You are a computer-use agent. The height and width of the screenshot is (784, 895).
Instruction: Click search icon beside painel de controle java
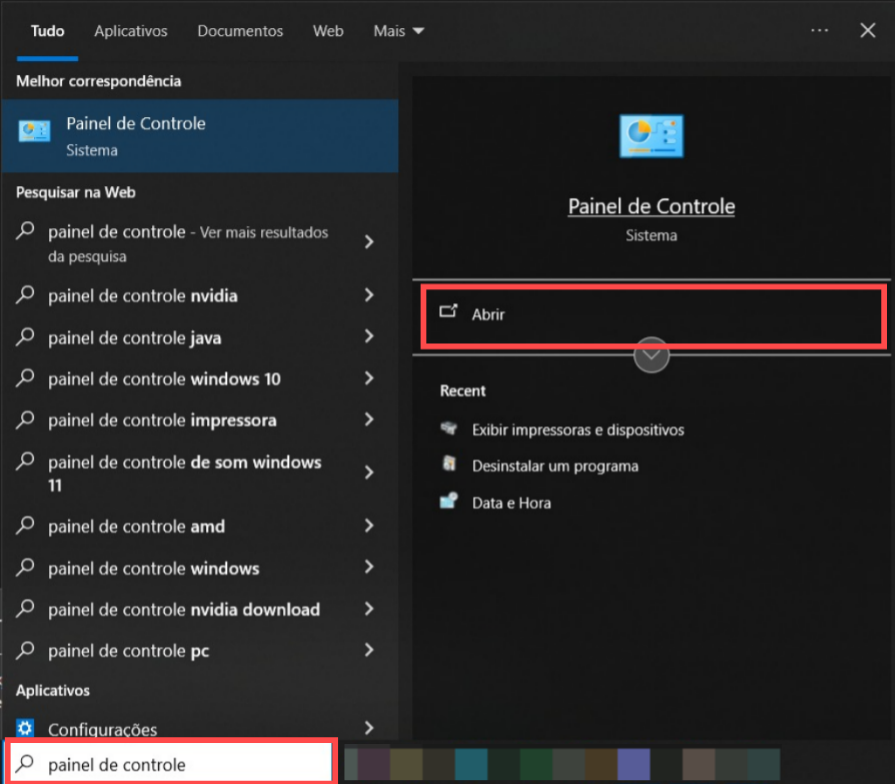(x=25, y=337)
